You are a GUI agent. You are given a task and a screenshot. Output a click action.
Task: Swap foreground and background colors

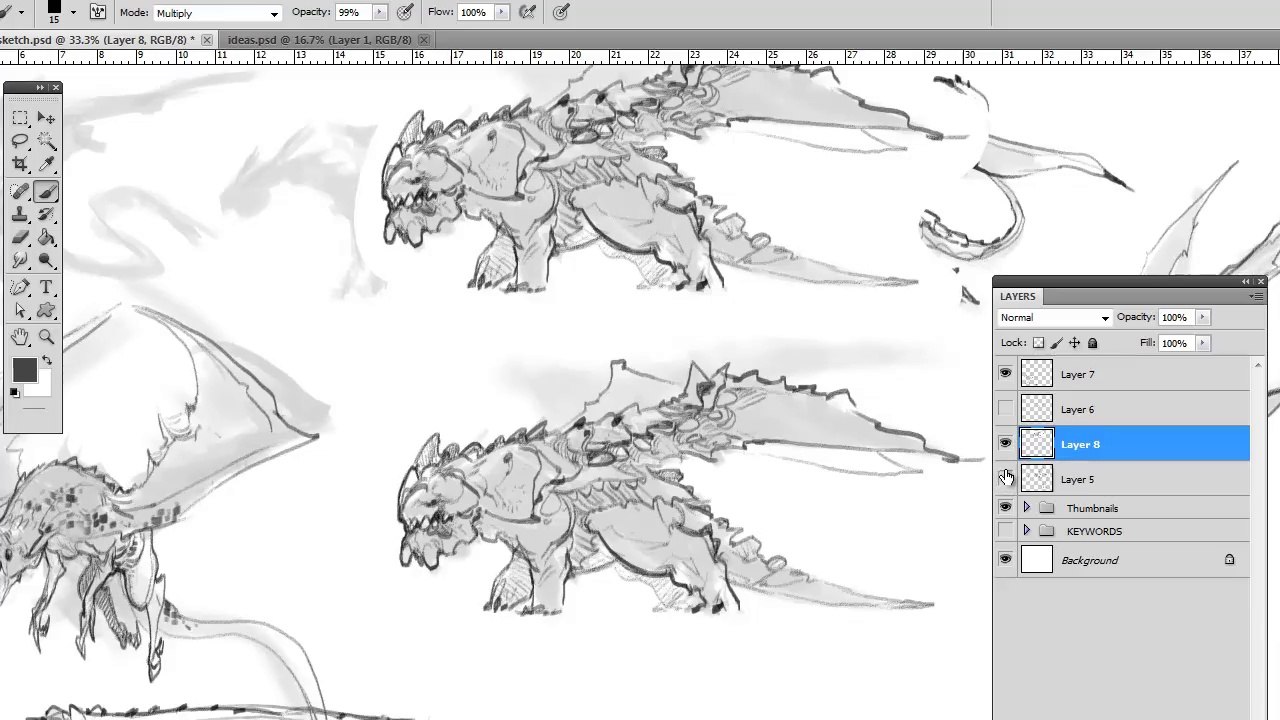tap(46, 361)
